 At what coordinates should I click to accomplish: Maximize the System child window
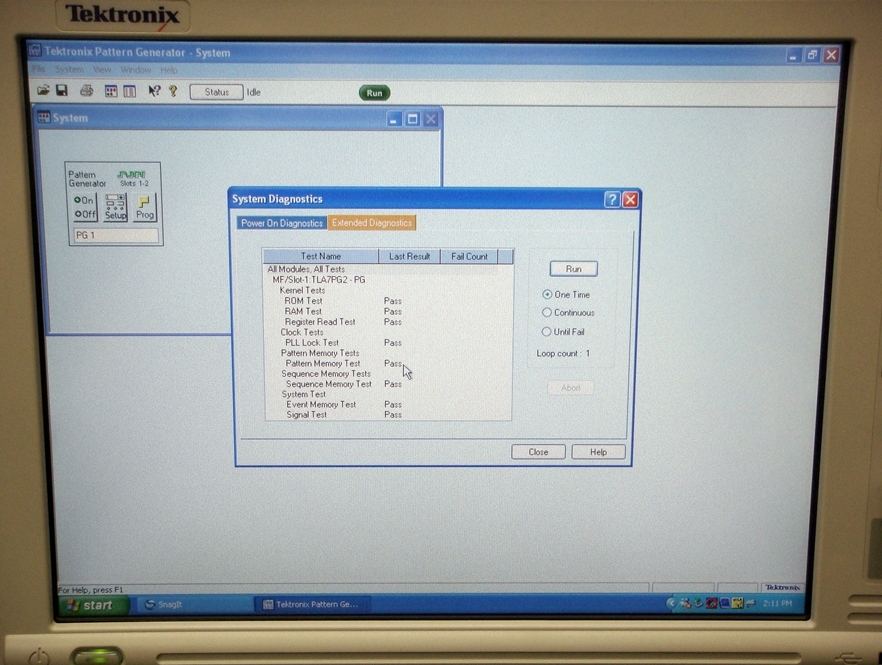click(x=412, y=119)
